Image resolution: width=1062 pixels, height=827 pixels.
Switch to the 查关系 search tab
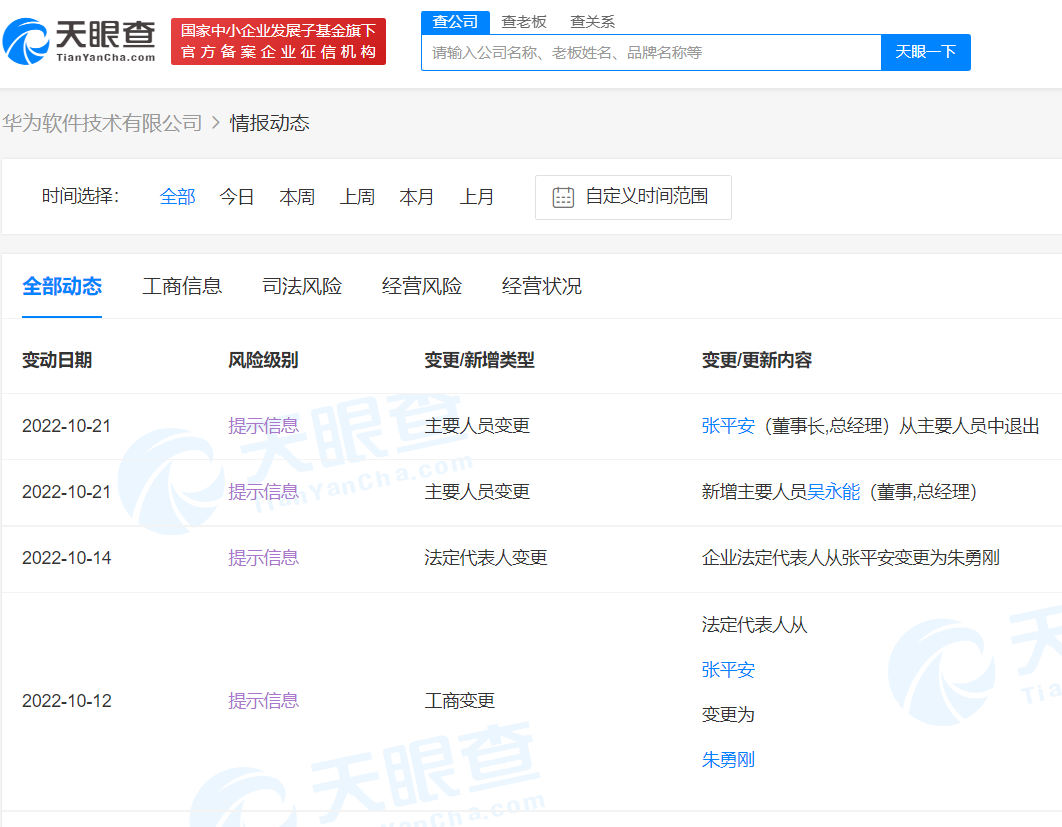(592, 21)
